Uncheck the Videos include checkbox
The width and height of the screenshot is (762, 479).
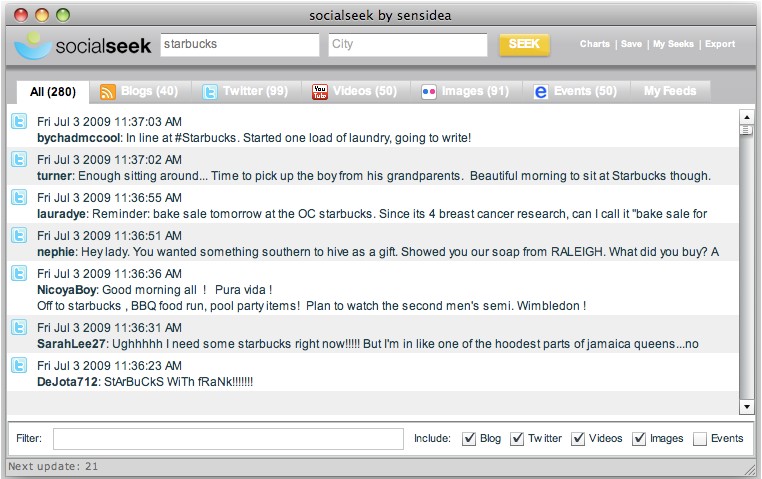(x=578, y=439)
